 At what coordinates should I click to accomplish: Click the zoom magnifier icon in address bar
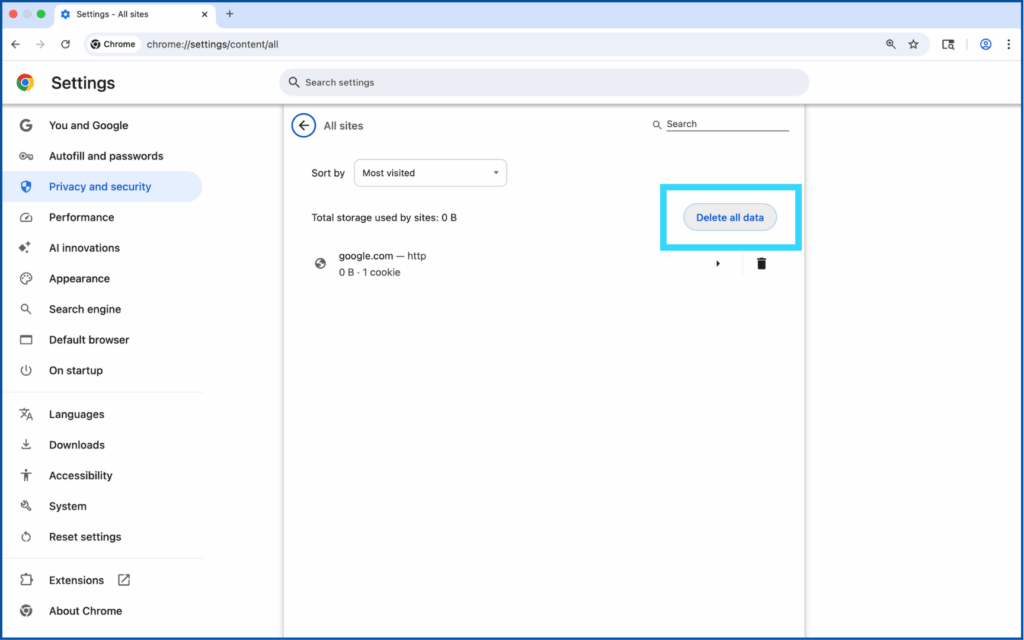click(x=890, y=44)
